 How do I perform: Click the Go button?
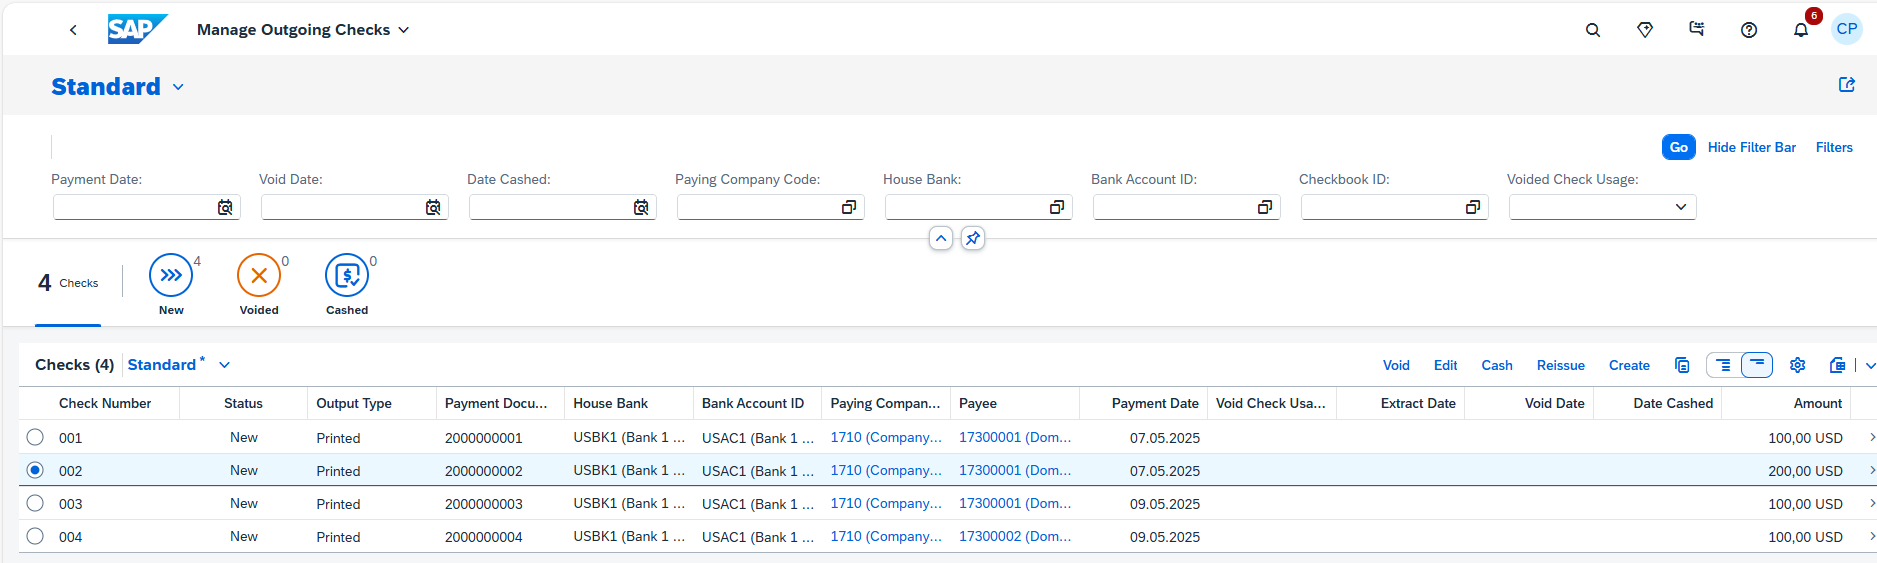click(1678, 147)
